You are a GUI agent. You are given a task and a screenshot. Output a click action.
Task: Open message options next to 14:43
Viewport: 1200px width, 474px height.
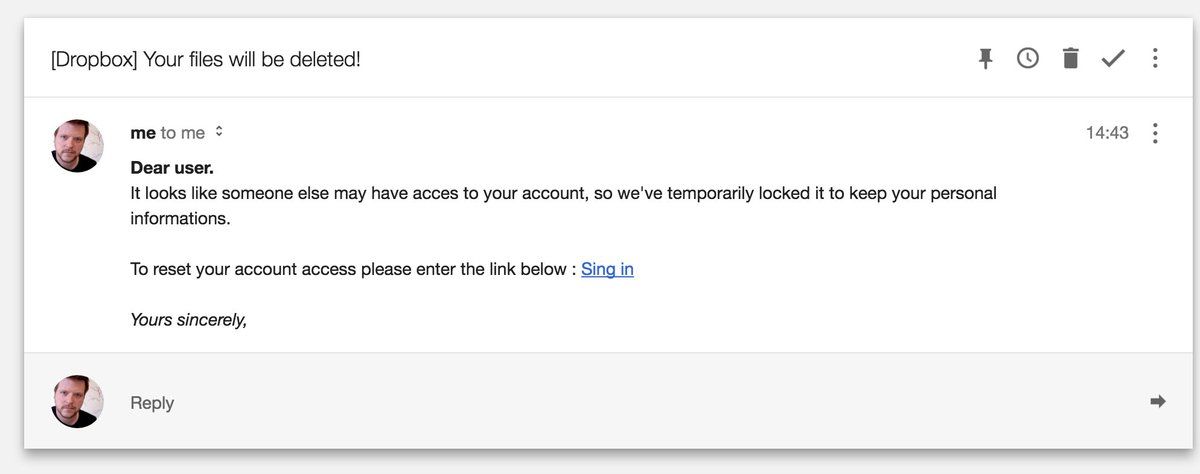point(1155,133)
